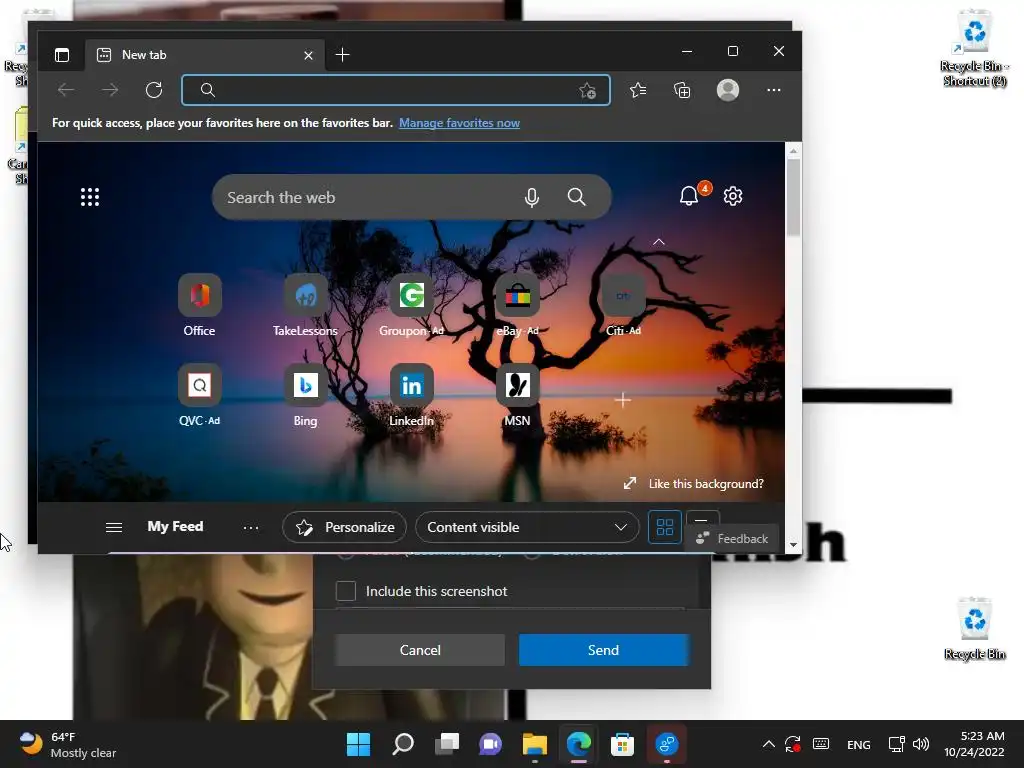
Task: Open new tab page settings gear
Action: click(x=733, y=196)
